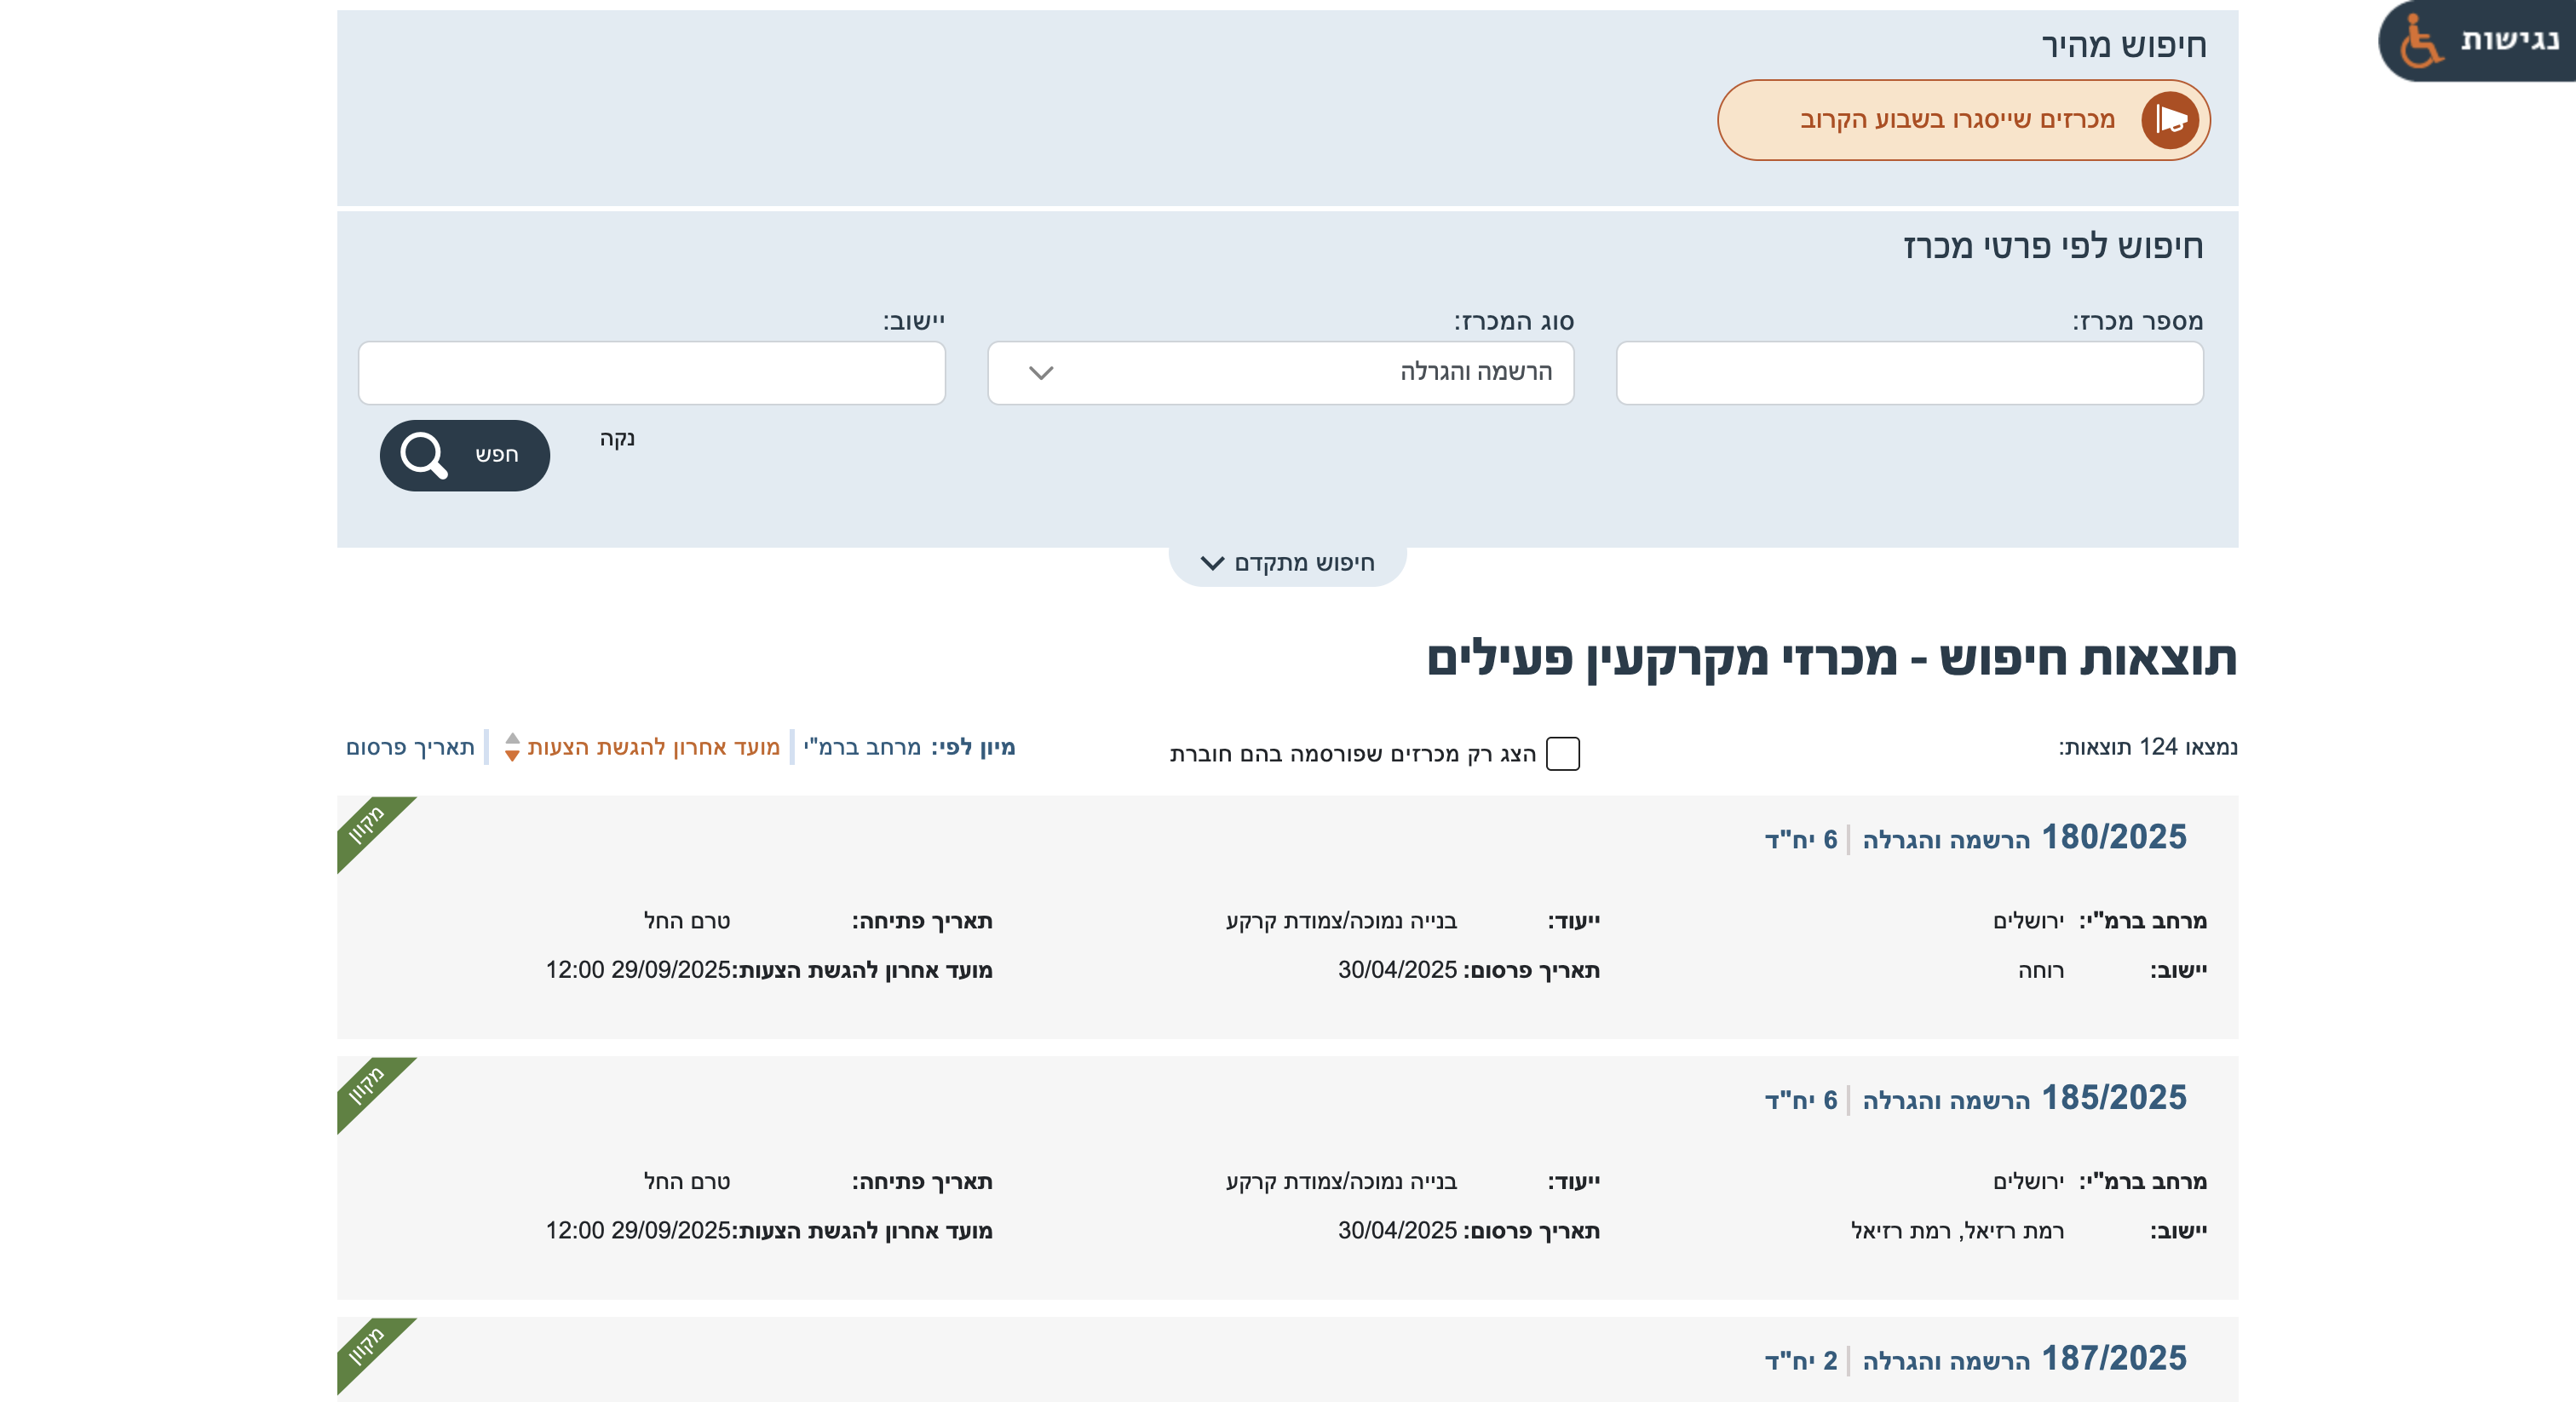Sort by מועד אחרון להגשת הצעות
Viewport: 2576px width, 1402px height.
653,747
